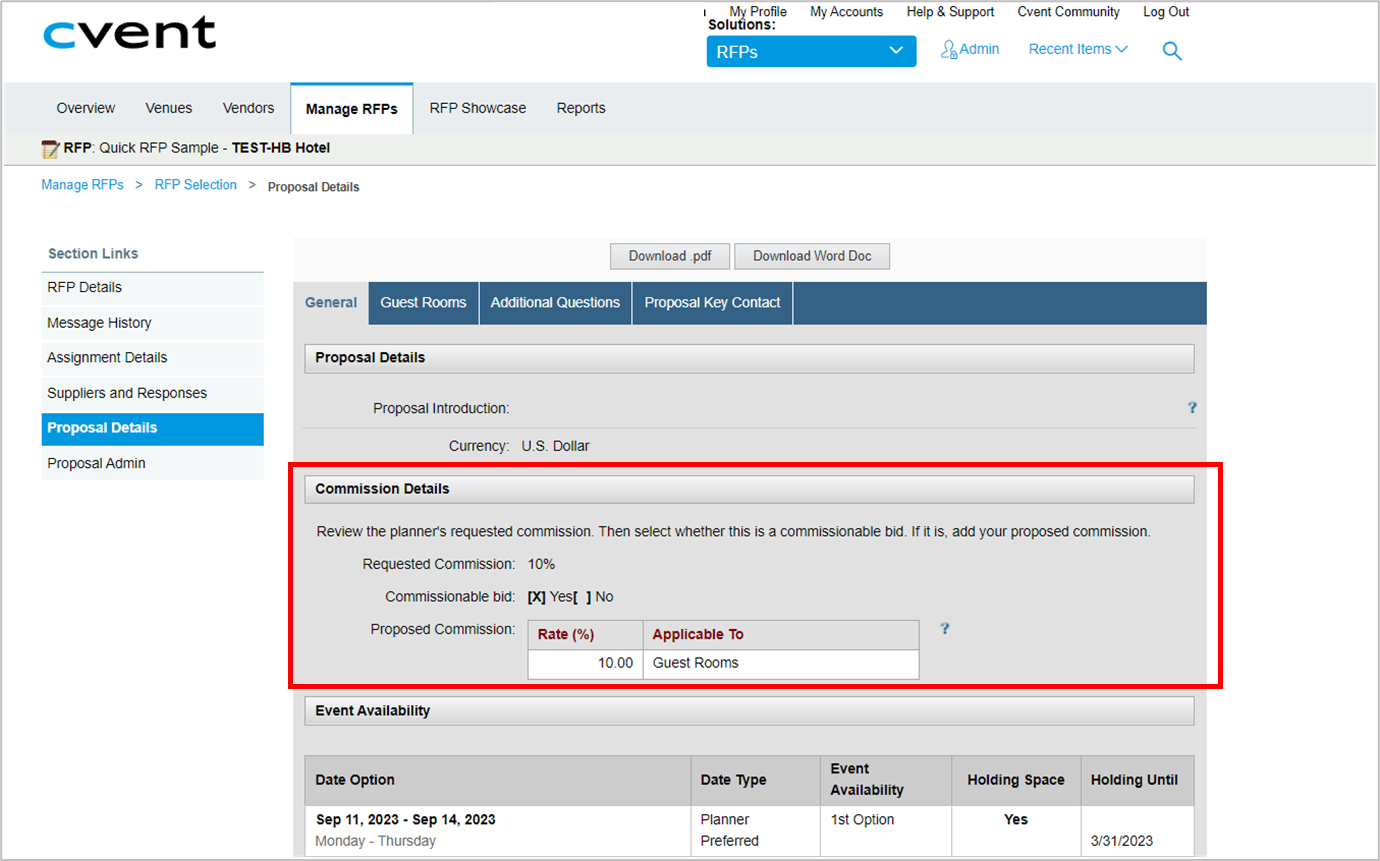
Task: Select the Yes commissionable bid checkbox
Action: pyautogui.click(x=536, y=597)
